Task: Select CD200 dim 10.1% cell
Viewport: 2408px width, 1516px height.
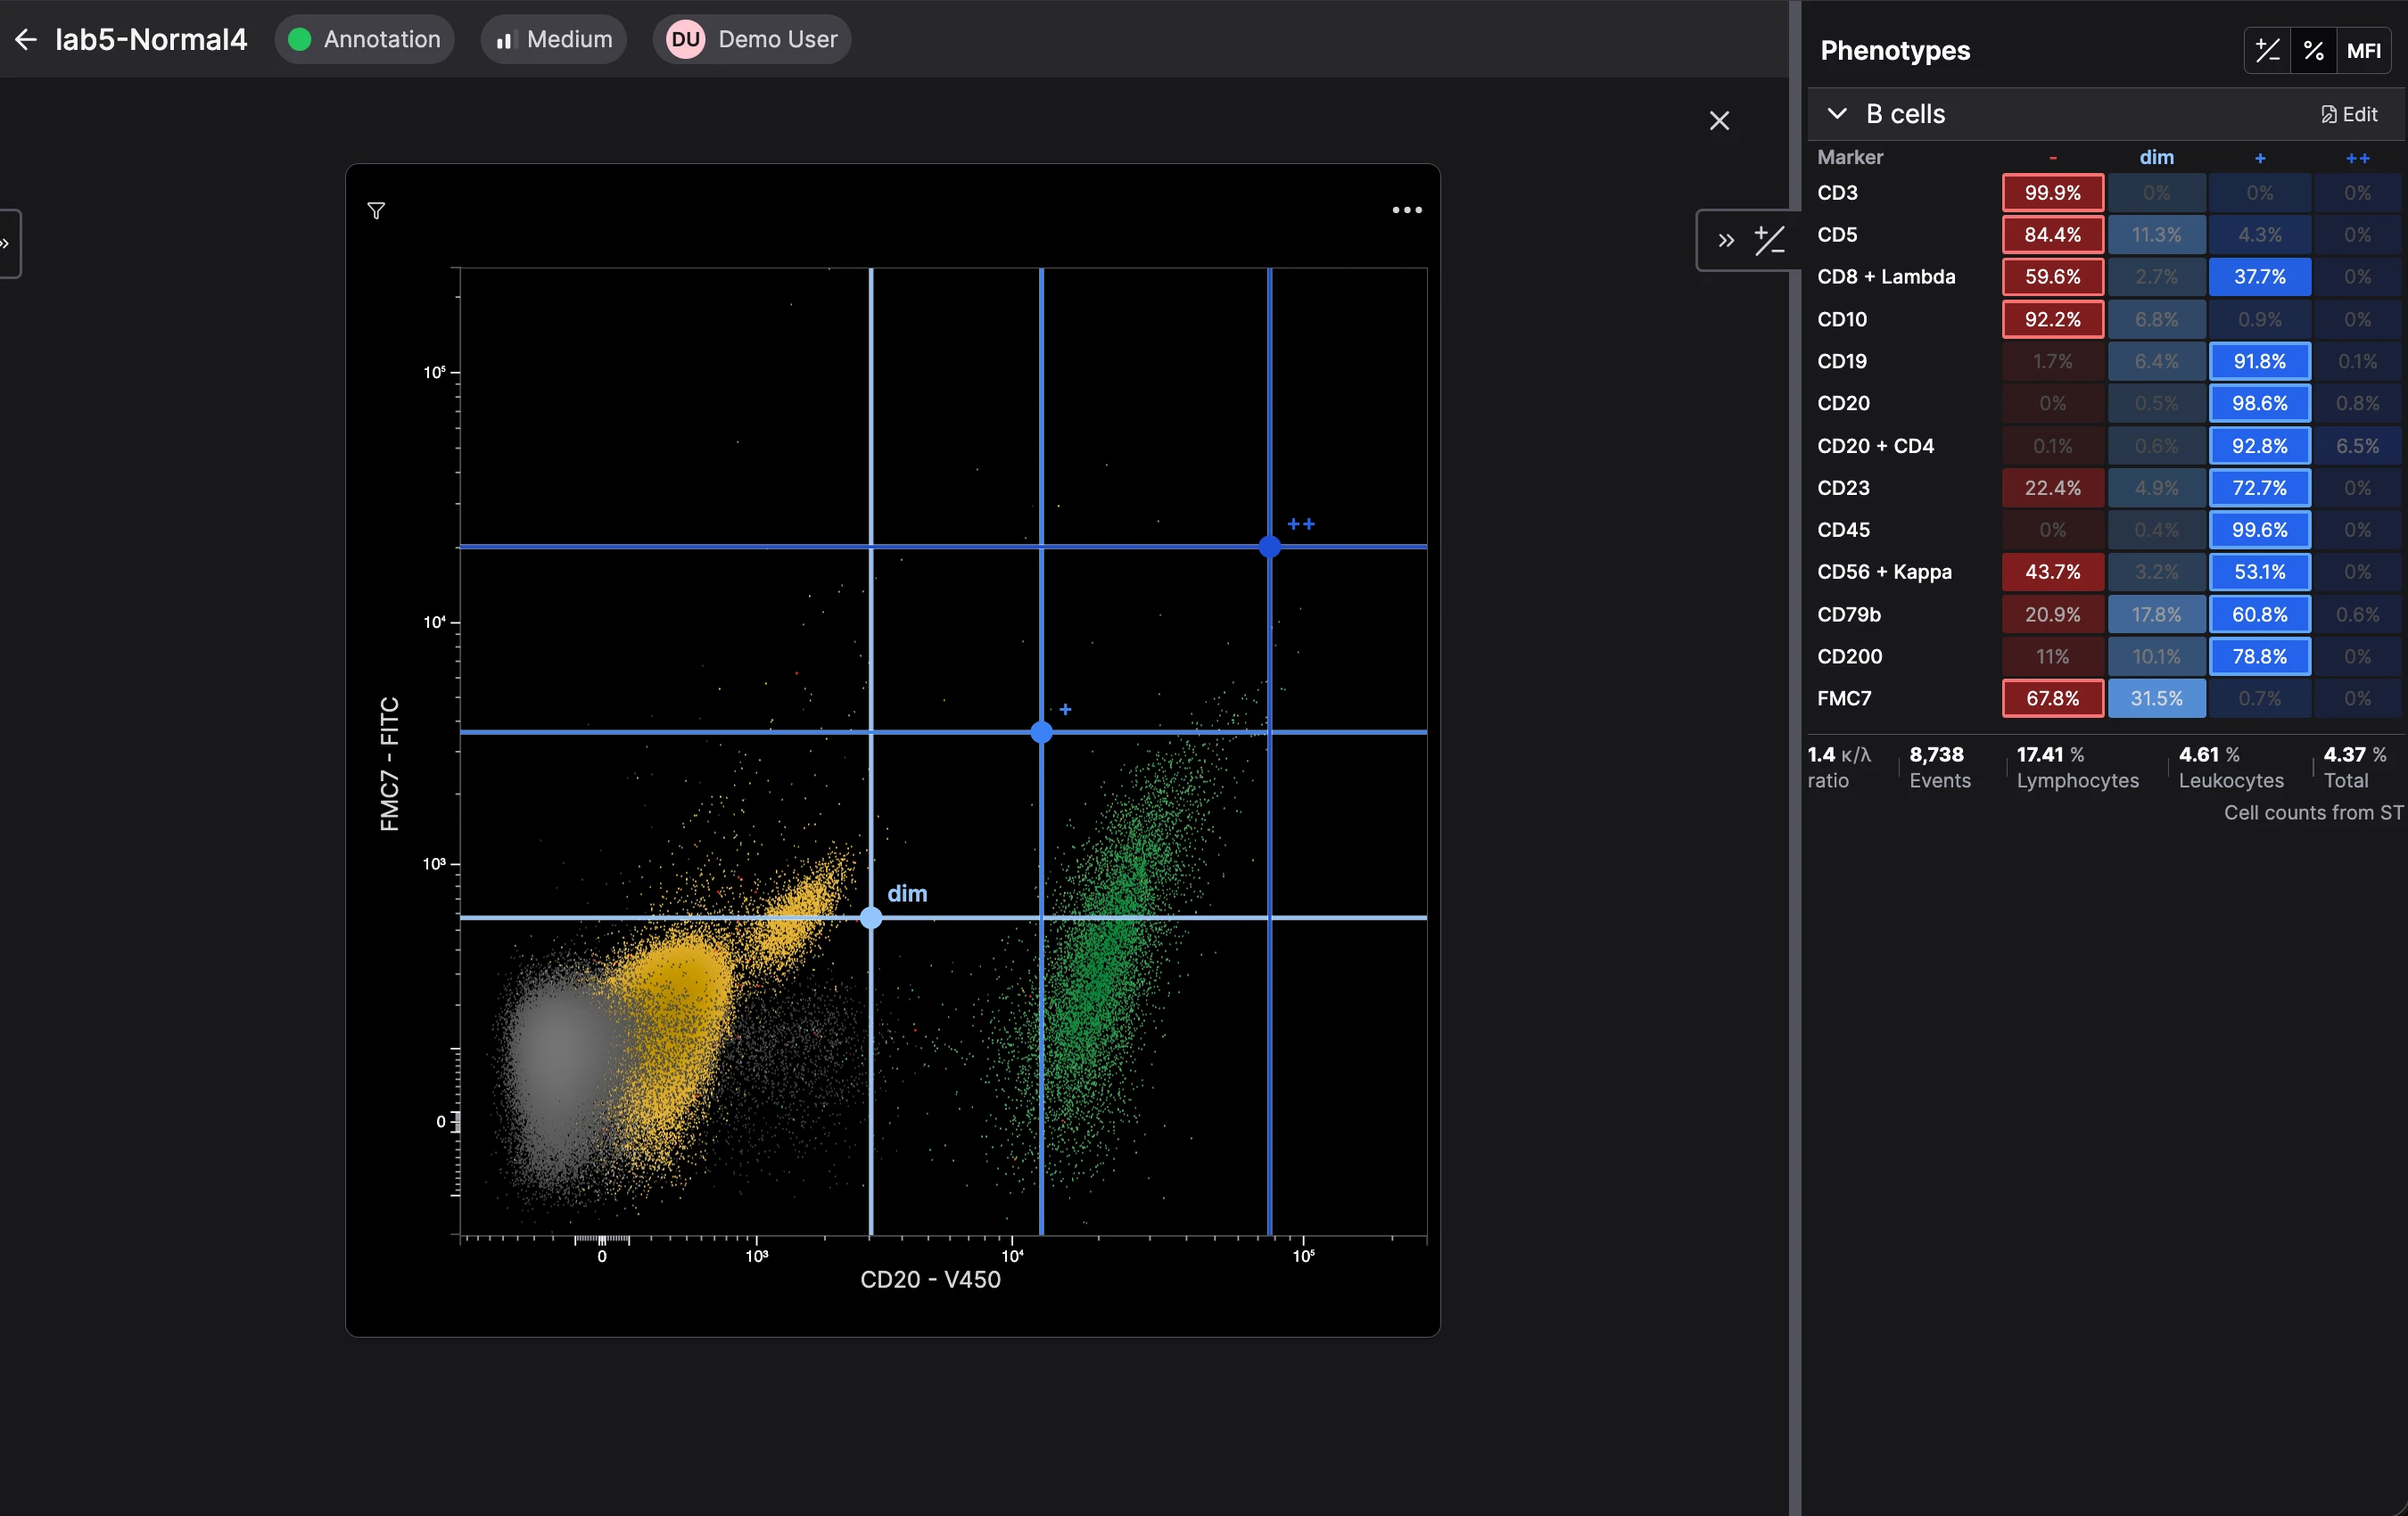Action: coord(2156,656)
